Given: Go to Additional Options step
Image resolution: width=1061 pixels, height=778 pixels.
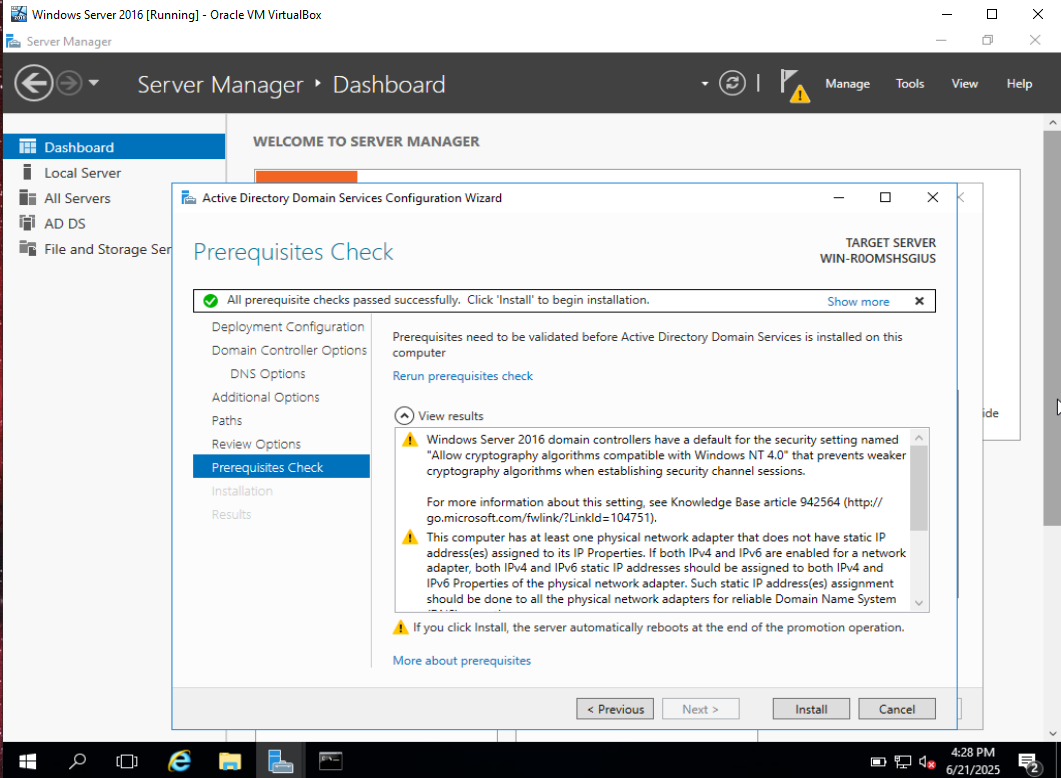Looking at the screenshot, I should click(265, 397).
